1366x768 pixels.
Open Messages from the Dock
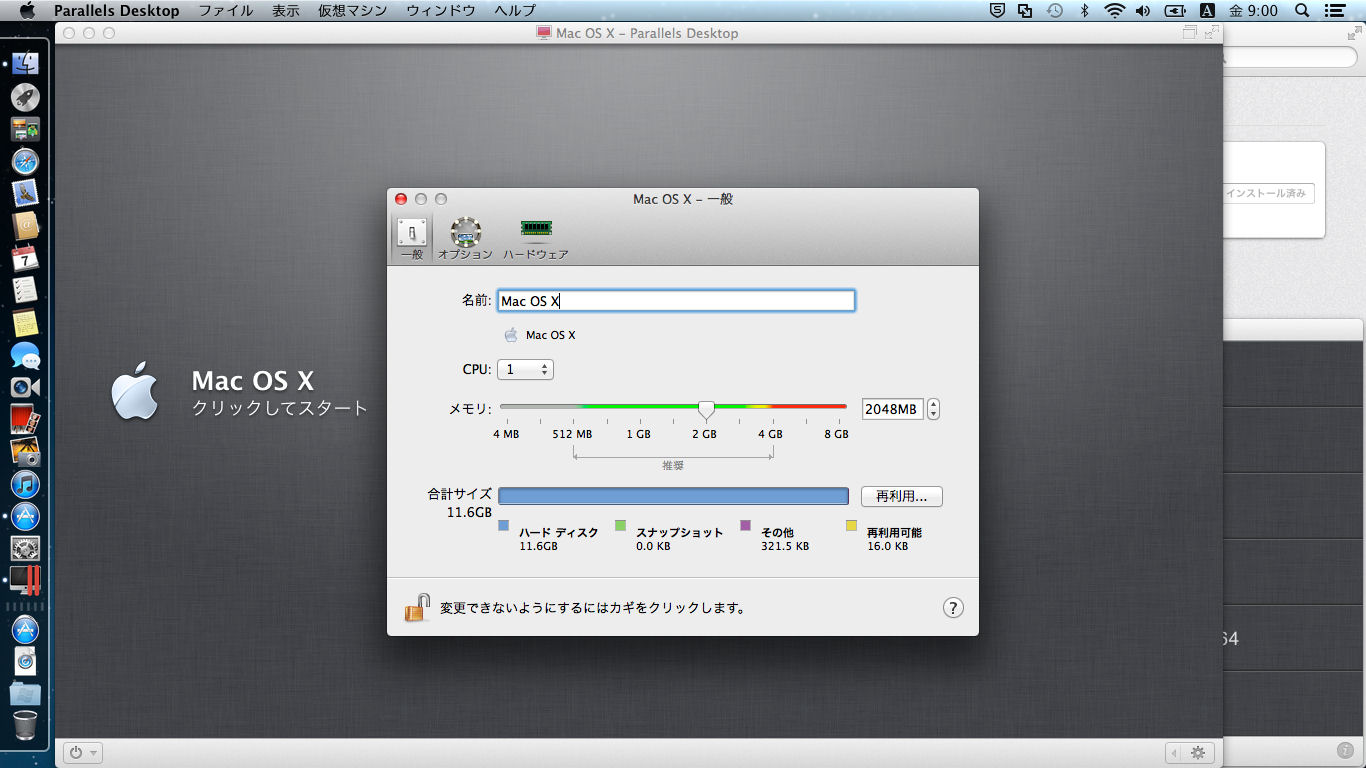pos(25,355)
